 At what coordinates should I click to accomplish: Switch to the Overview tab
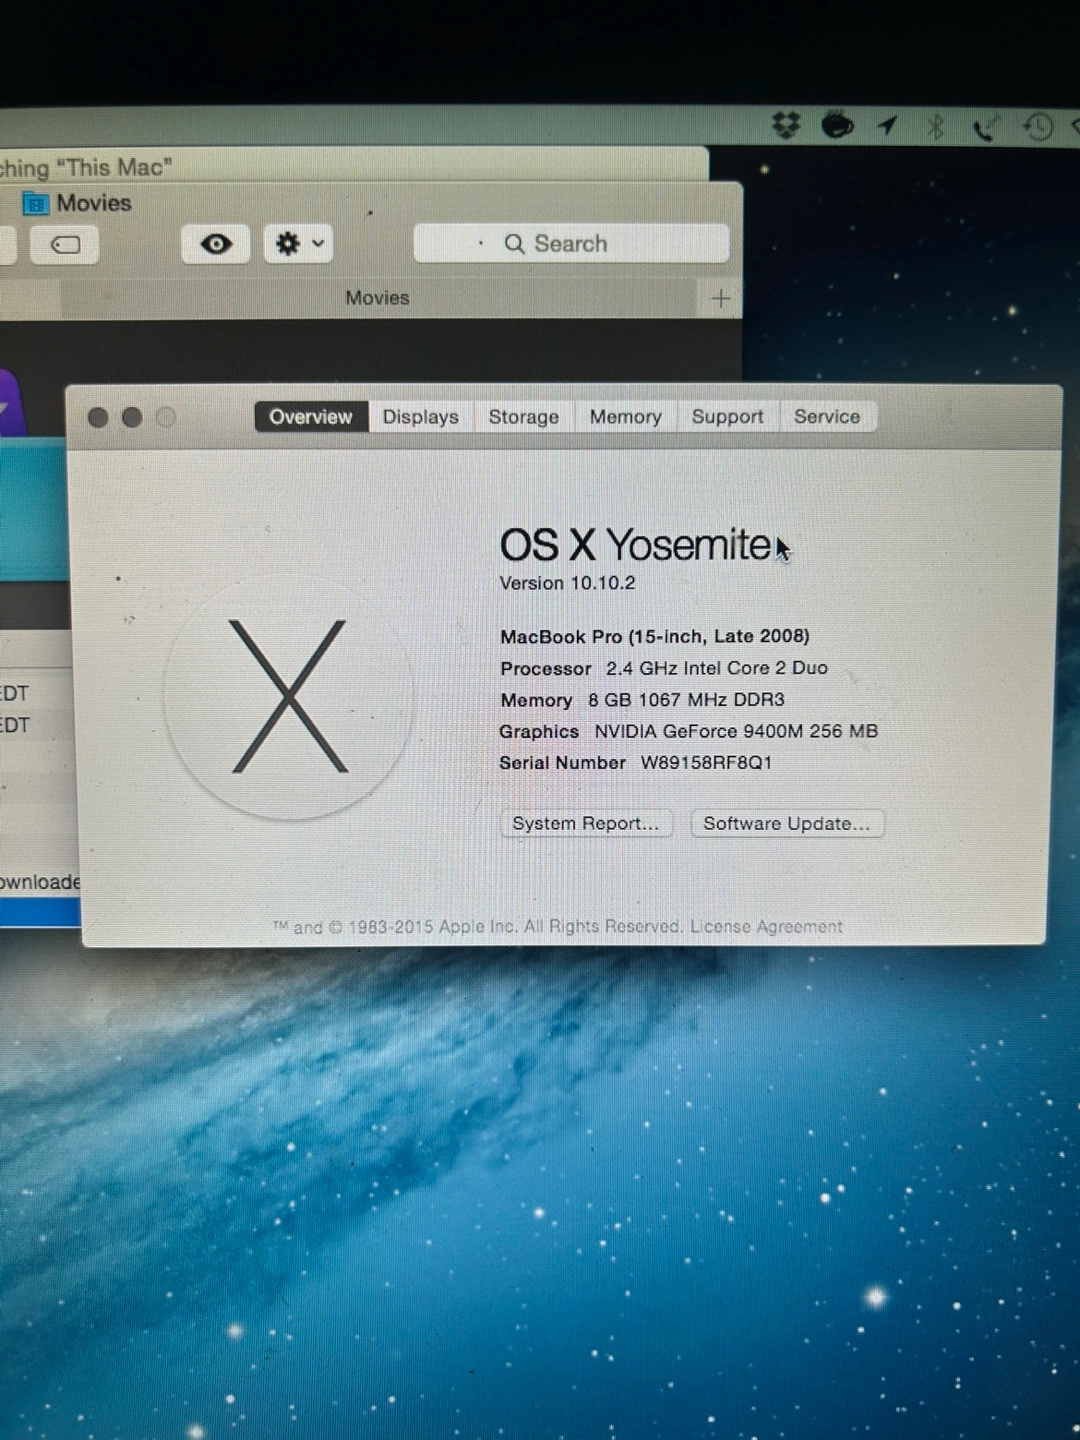311,417
